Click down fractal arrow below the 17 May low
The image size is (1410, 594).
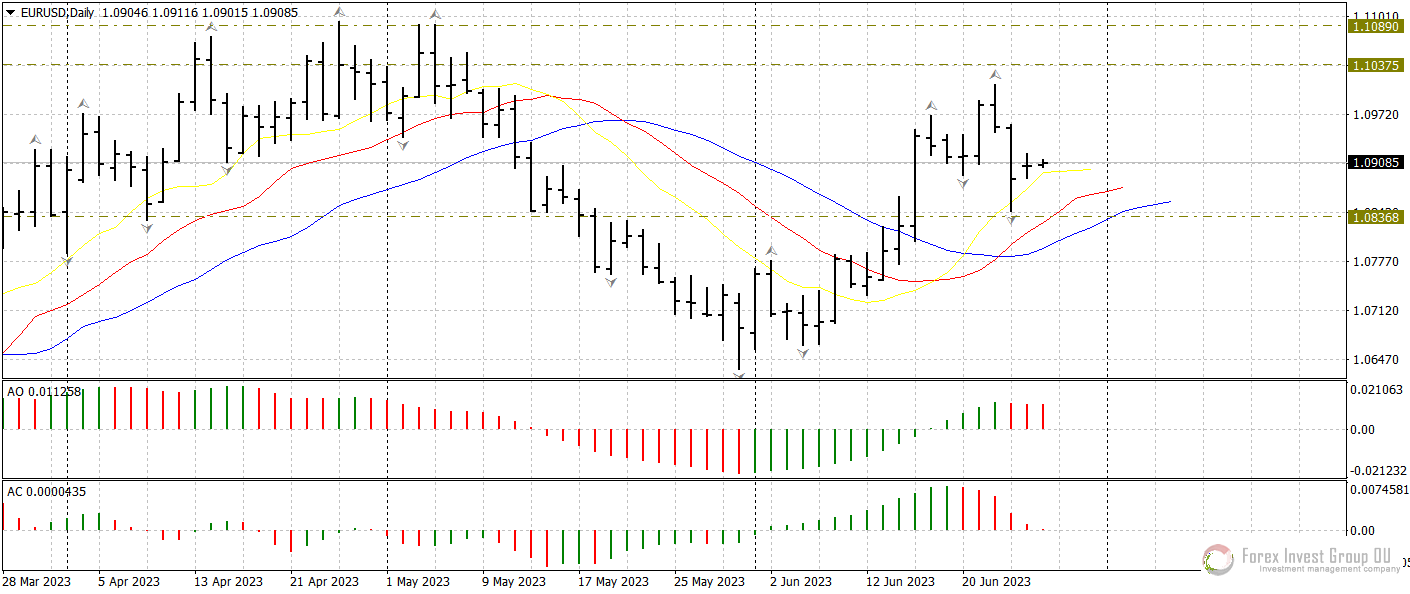(x=610, y=283)
